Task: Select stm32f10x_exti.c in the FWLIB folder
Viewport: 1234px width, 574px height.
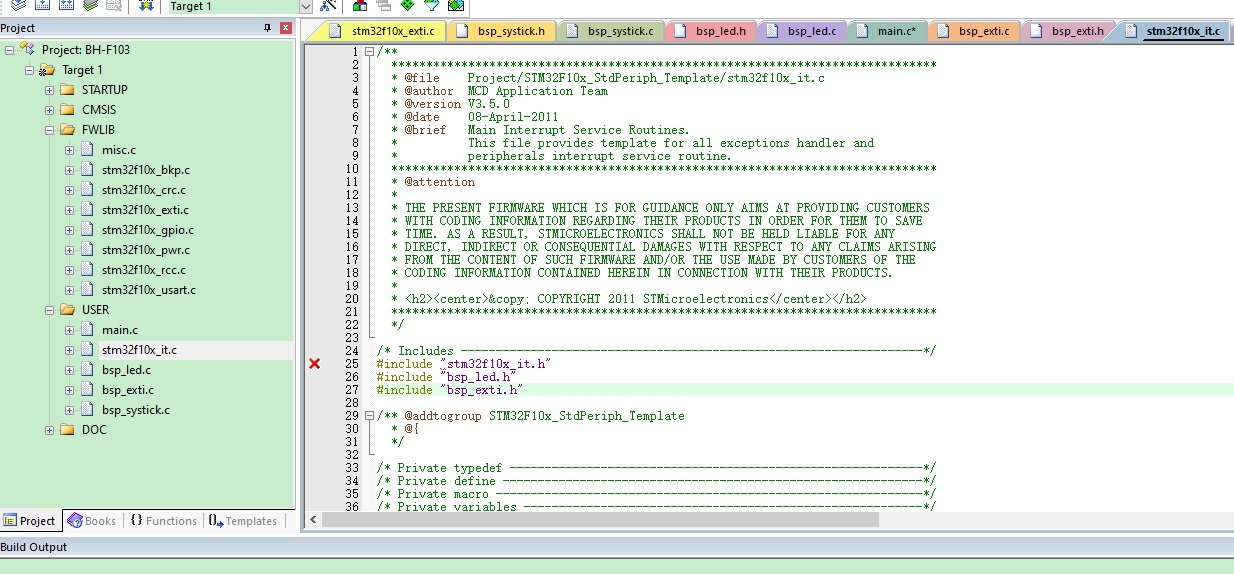Action: pos(145,210)
